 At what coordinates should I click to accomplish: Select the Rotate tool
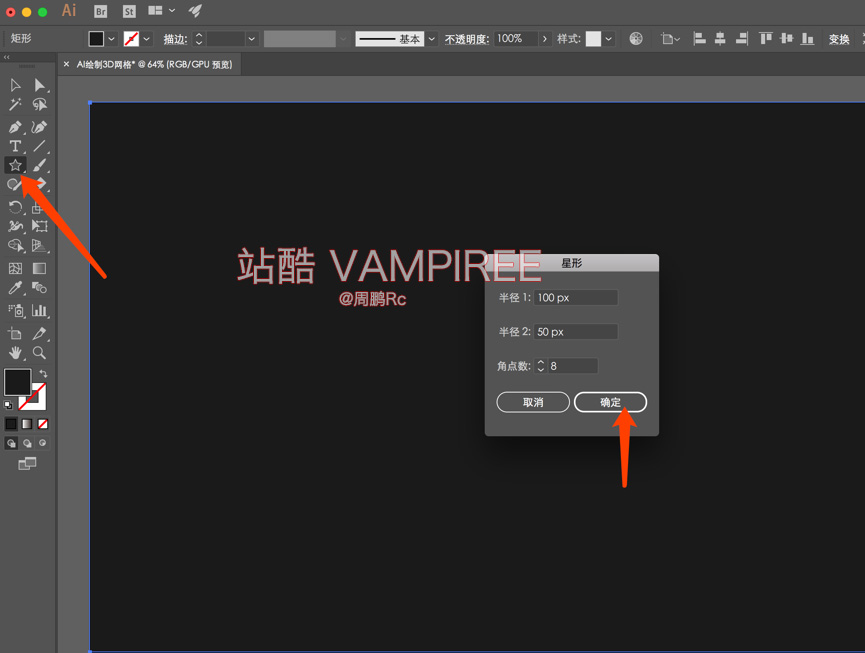(x=15, y=207)
